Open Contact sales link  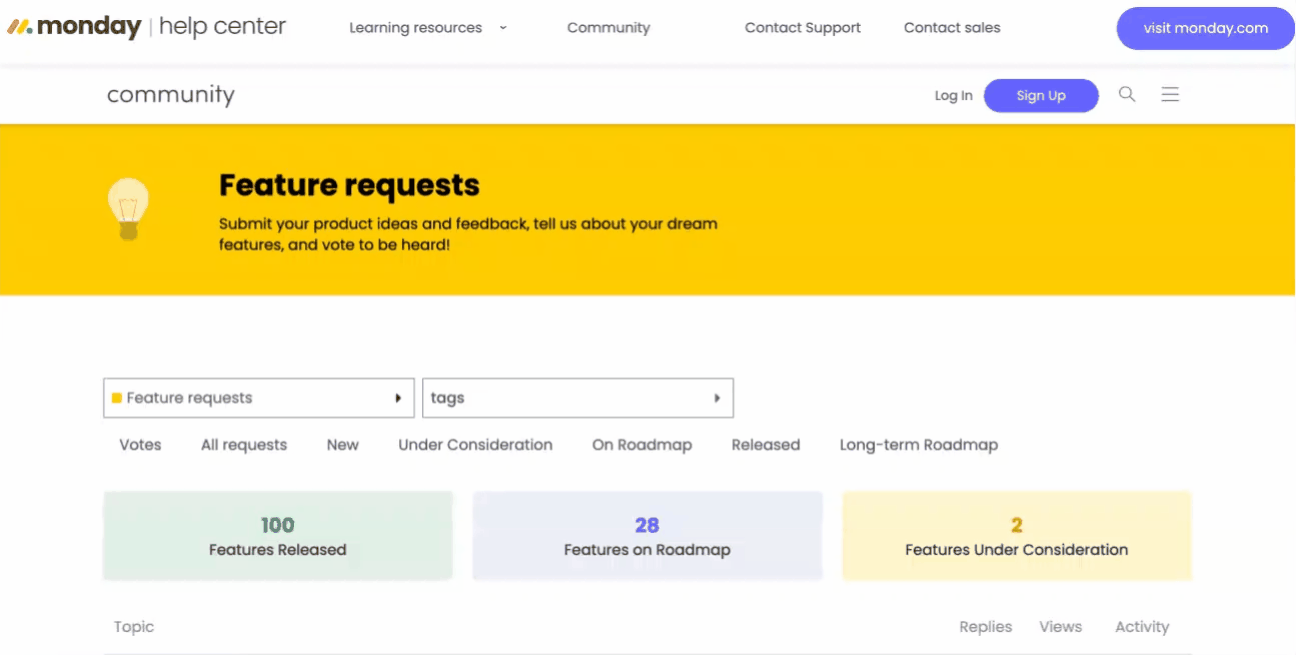coord(952,28)
